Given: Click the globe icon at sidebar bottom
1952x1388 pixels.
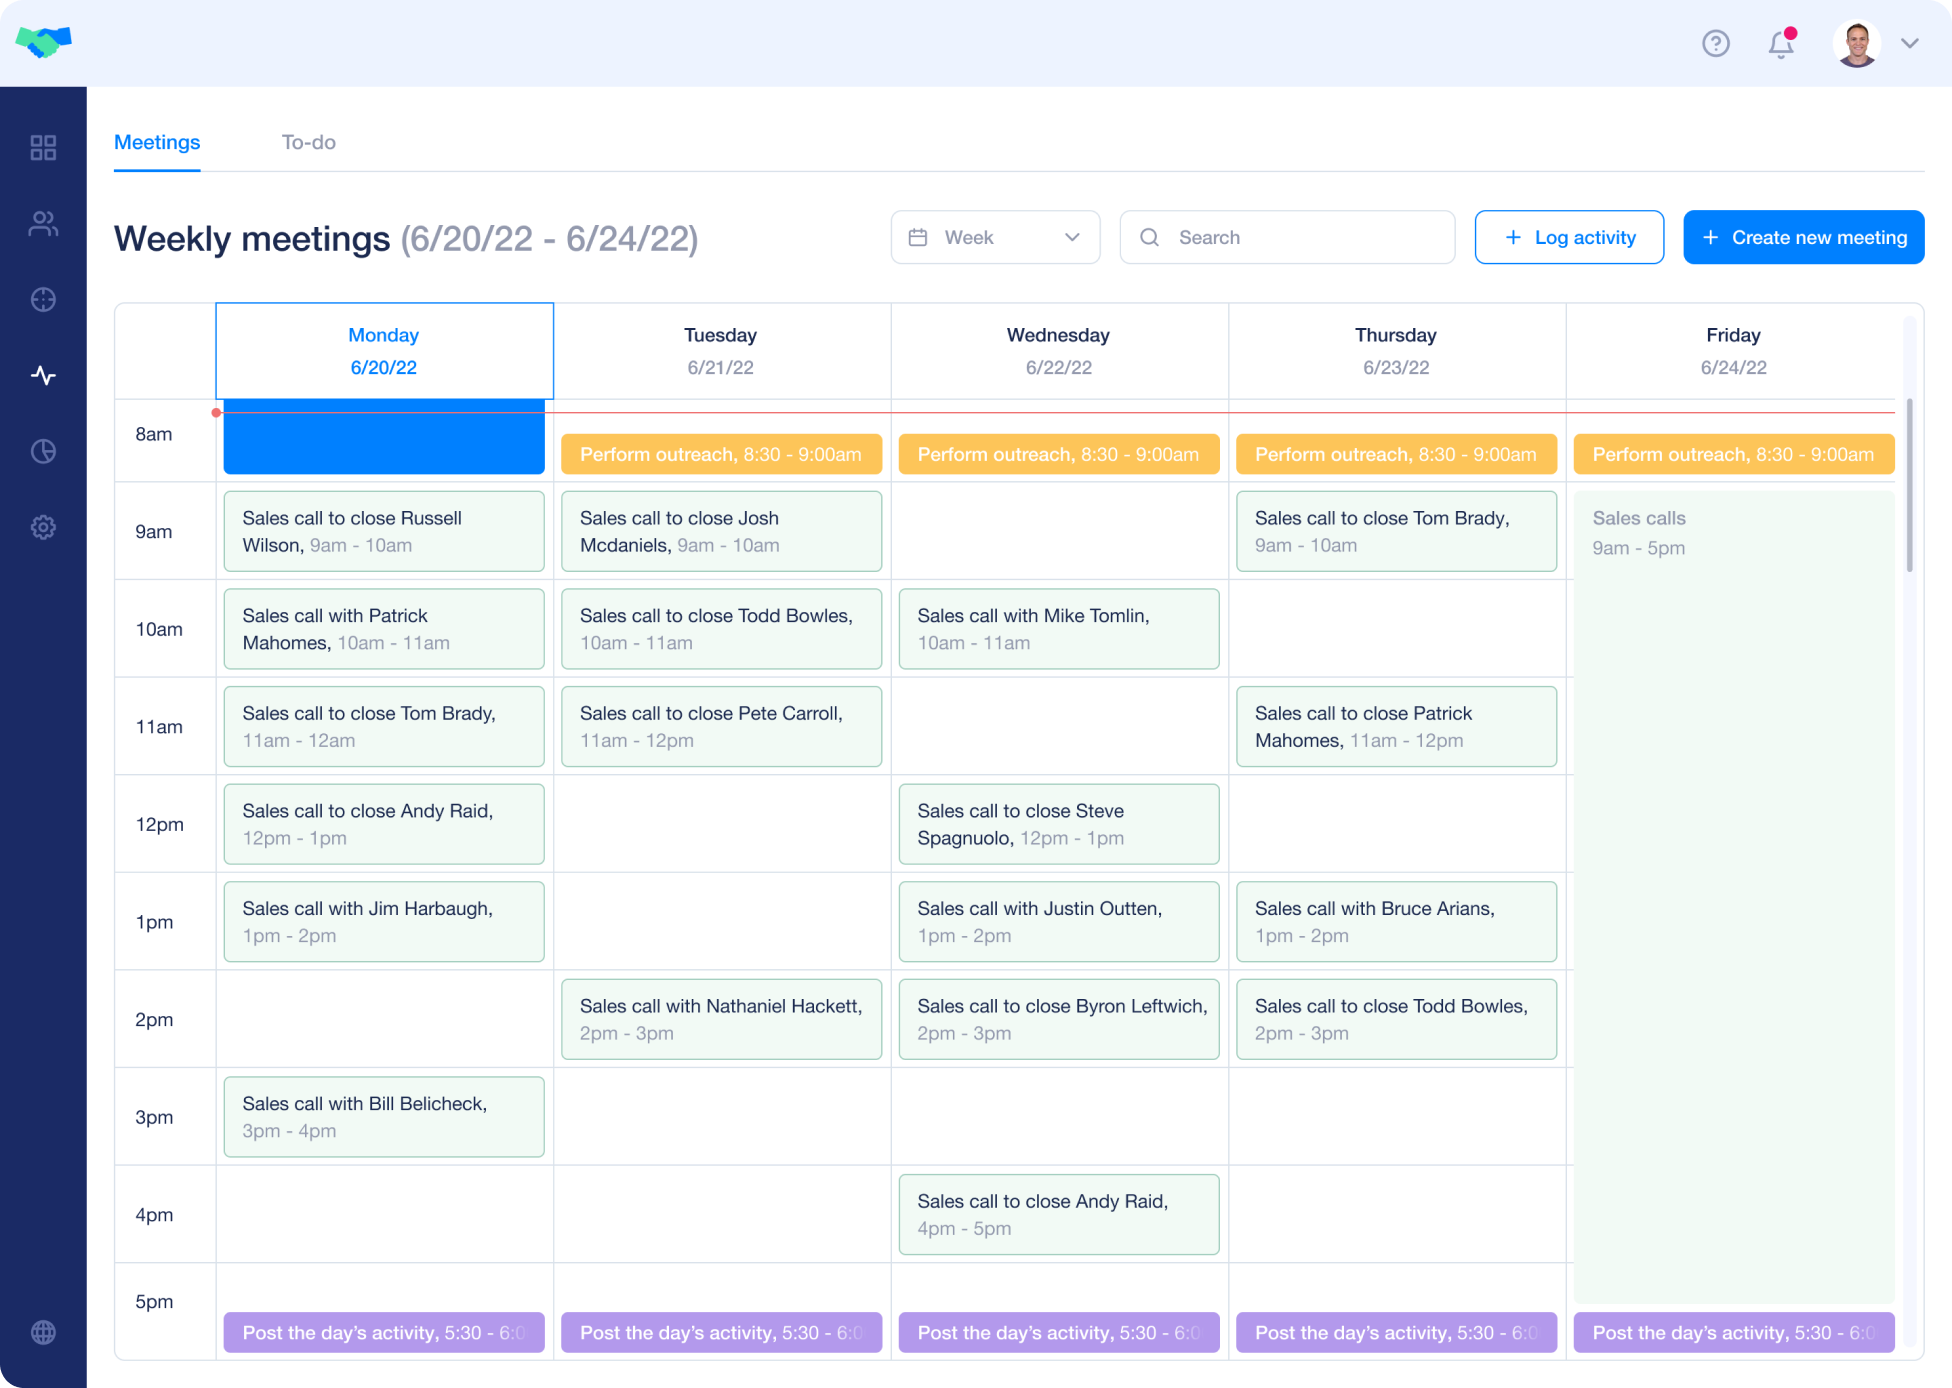Looking at the screenshot, I should click(43, 1332).
